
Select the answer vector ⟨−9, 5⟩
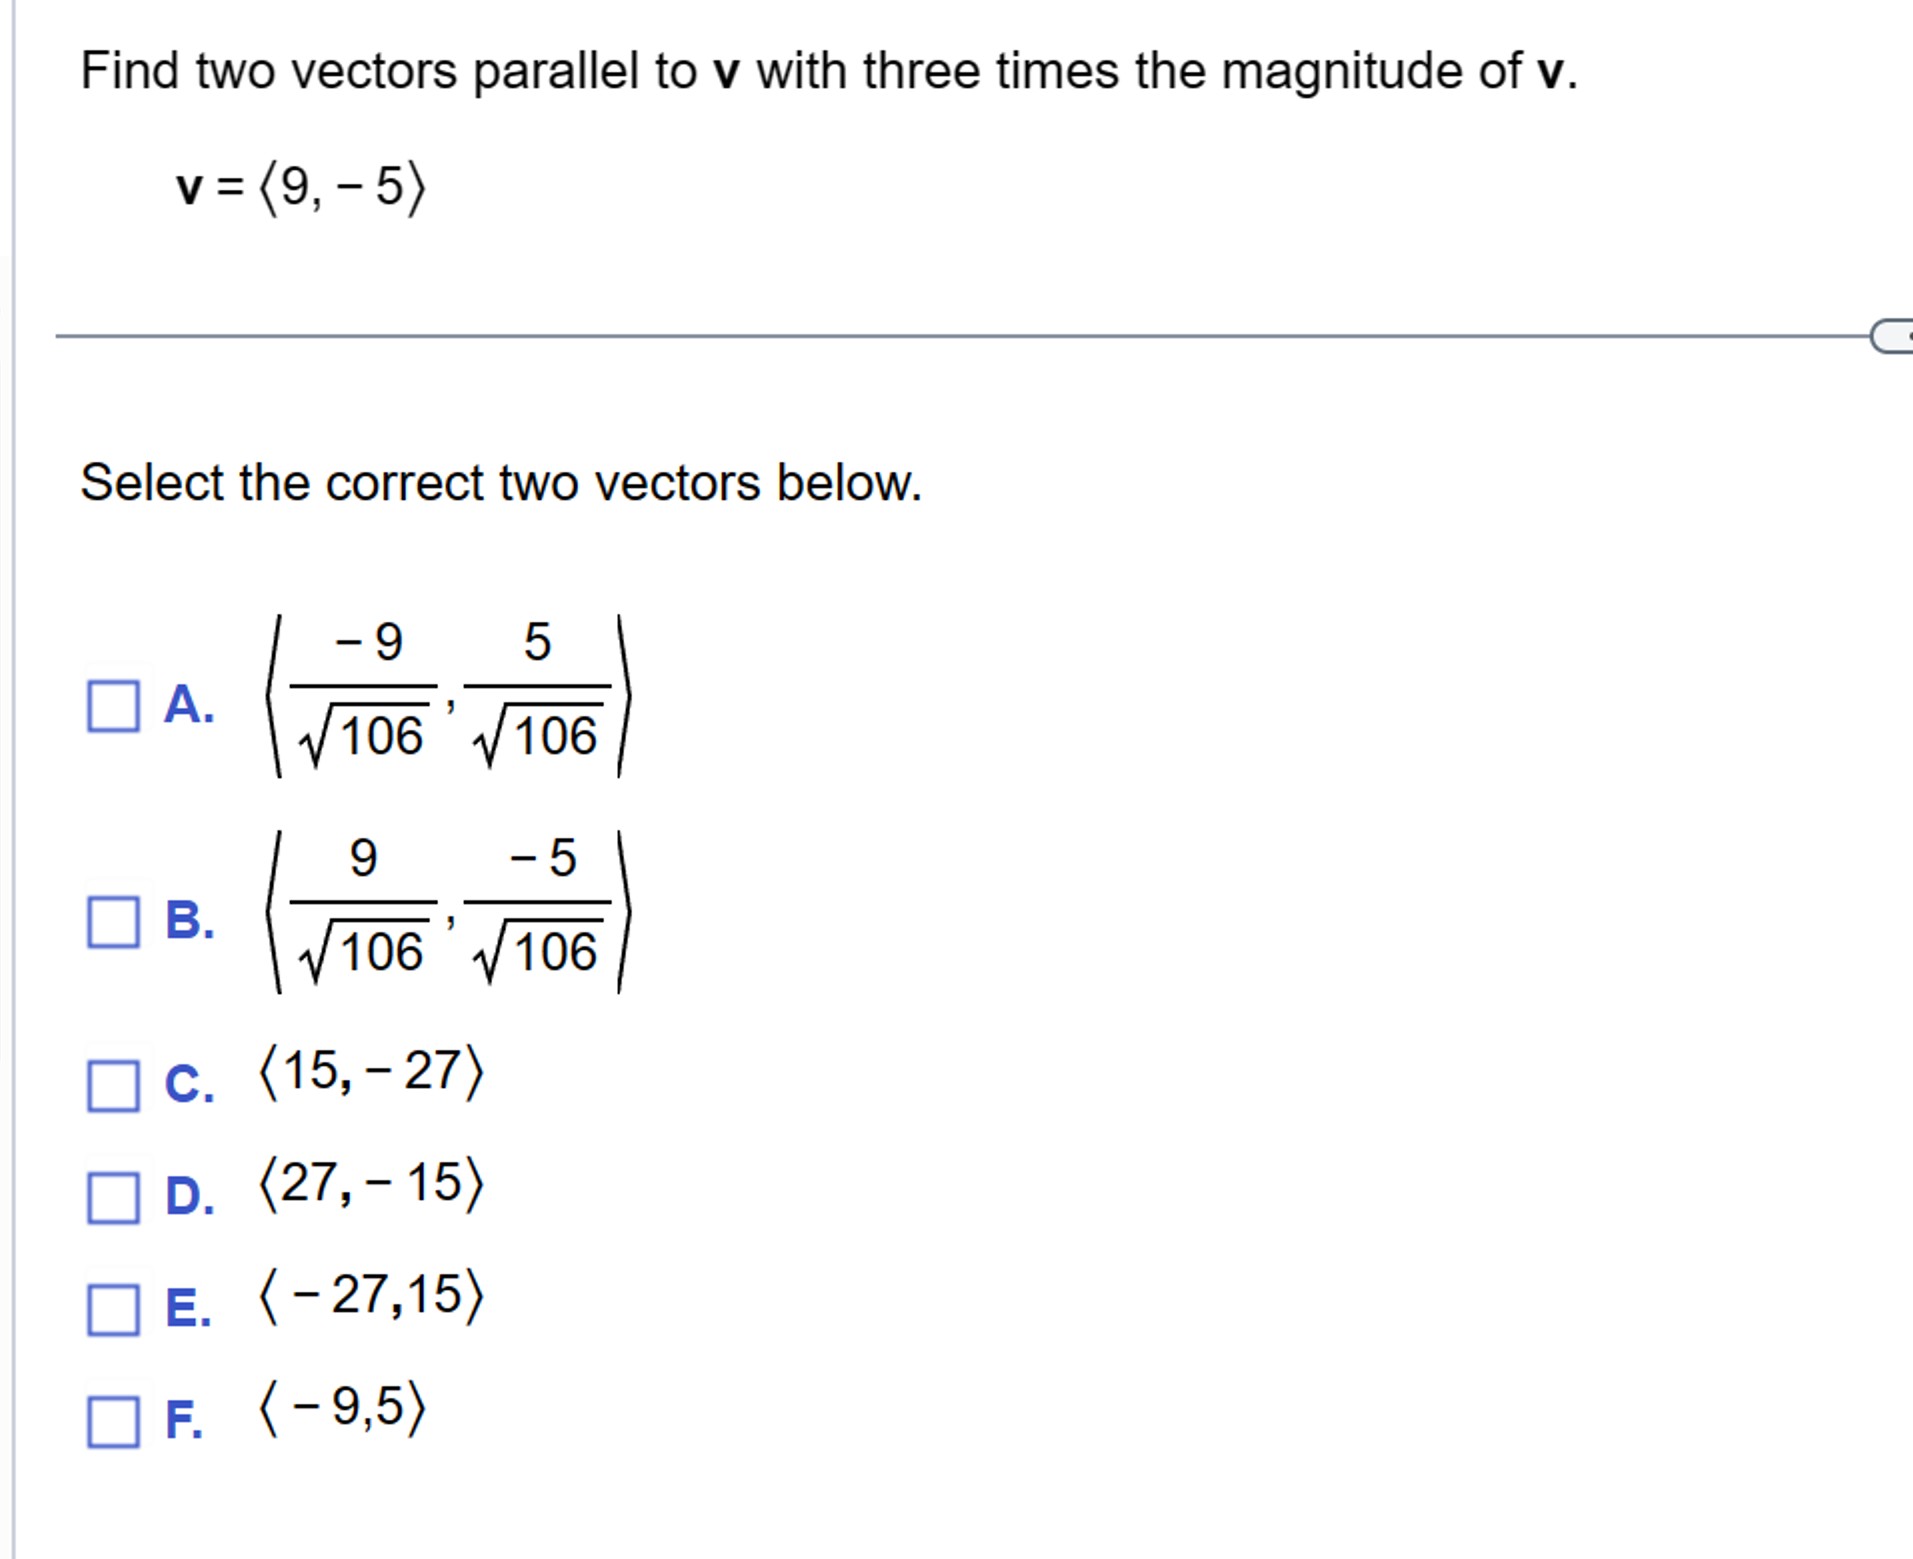coord(340,1409)
